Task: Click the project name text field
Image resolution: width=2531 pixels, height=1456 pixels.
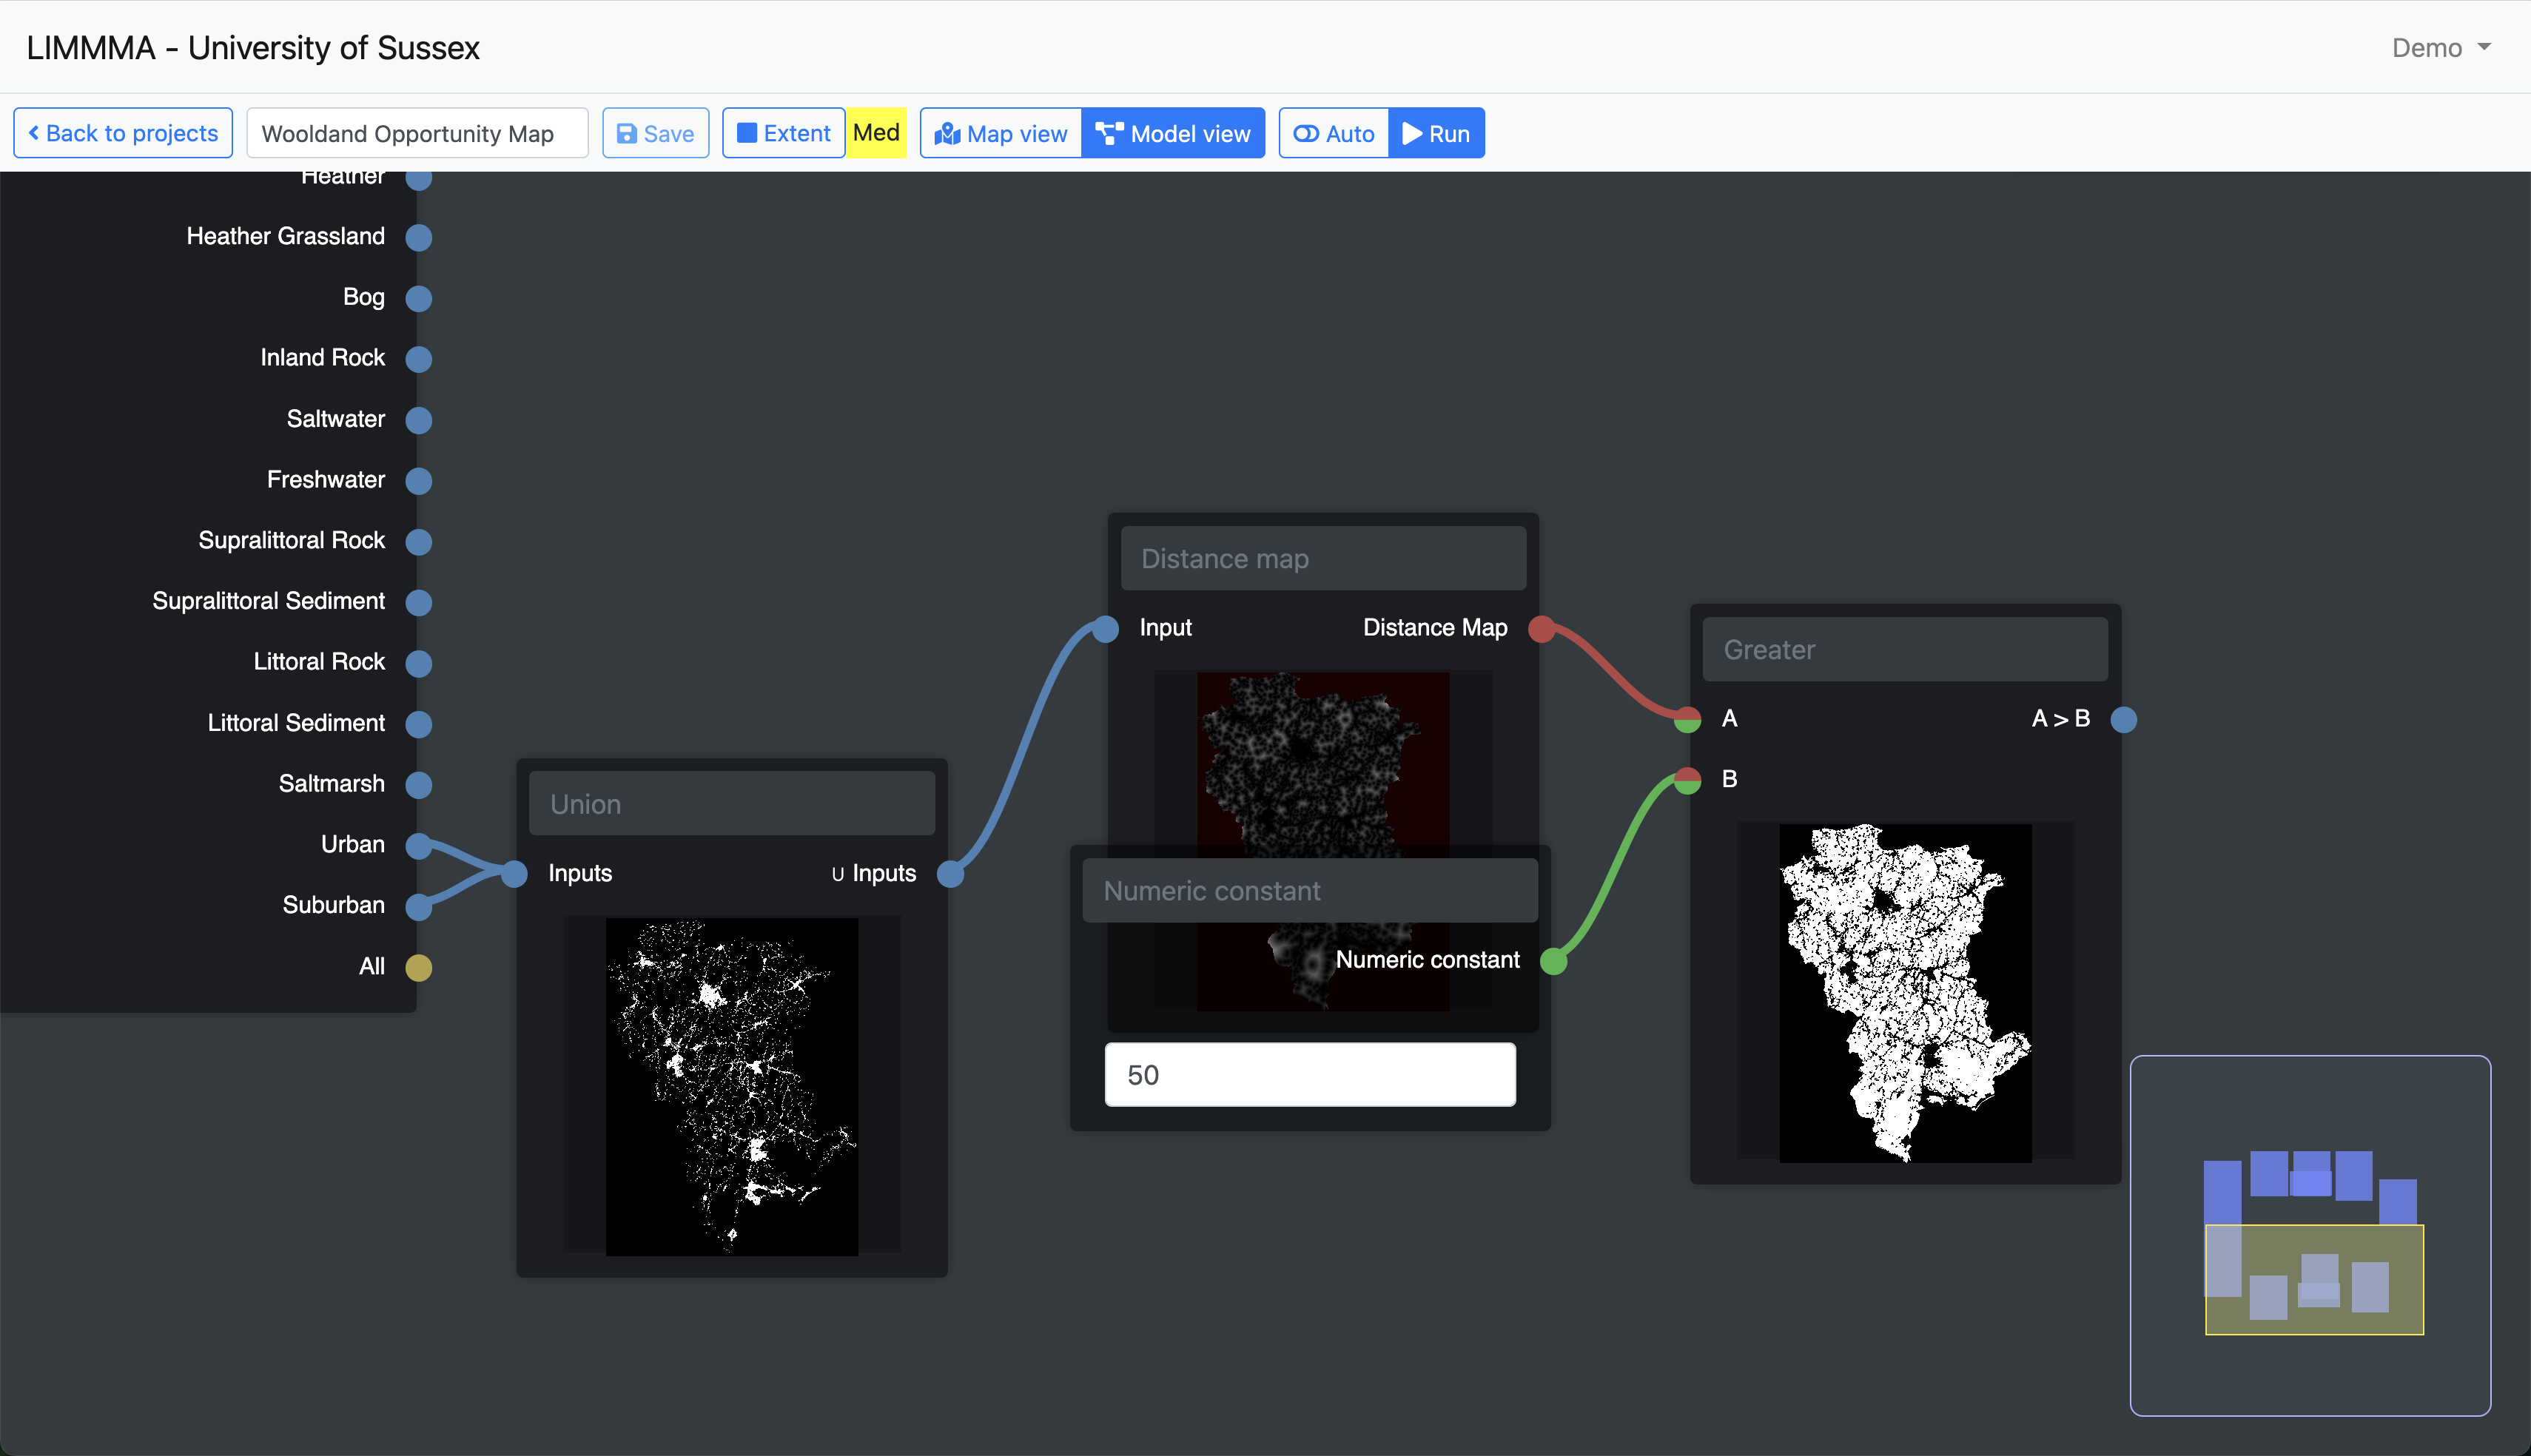Action: [x=417, y=133]
